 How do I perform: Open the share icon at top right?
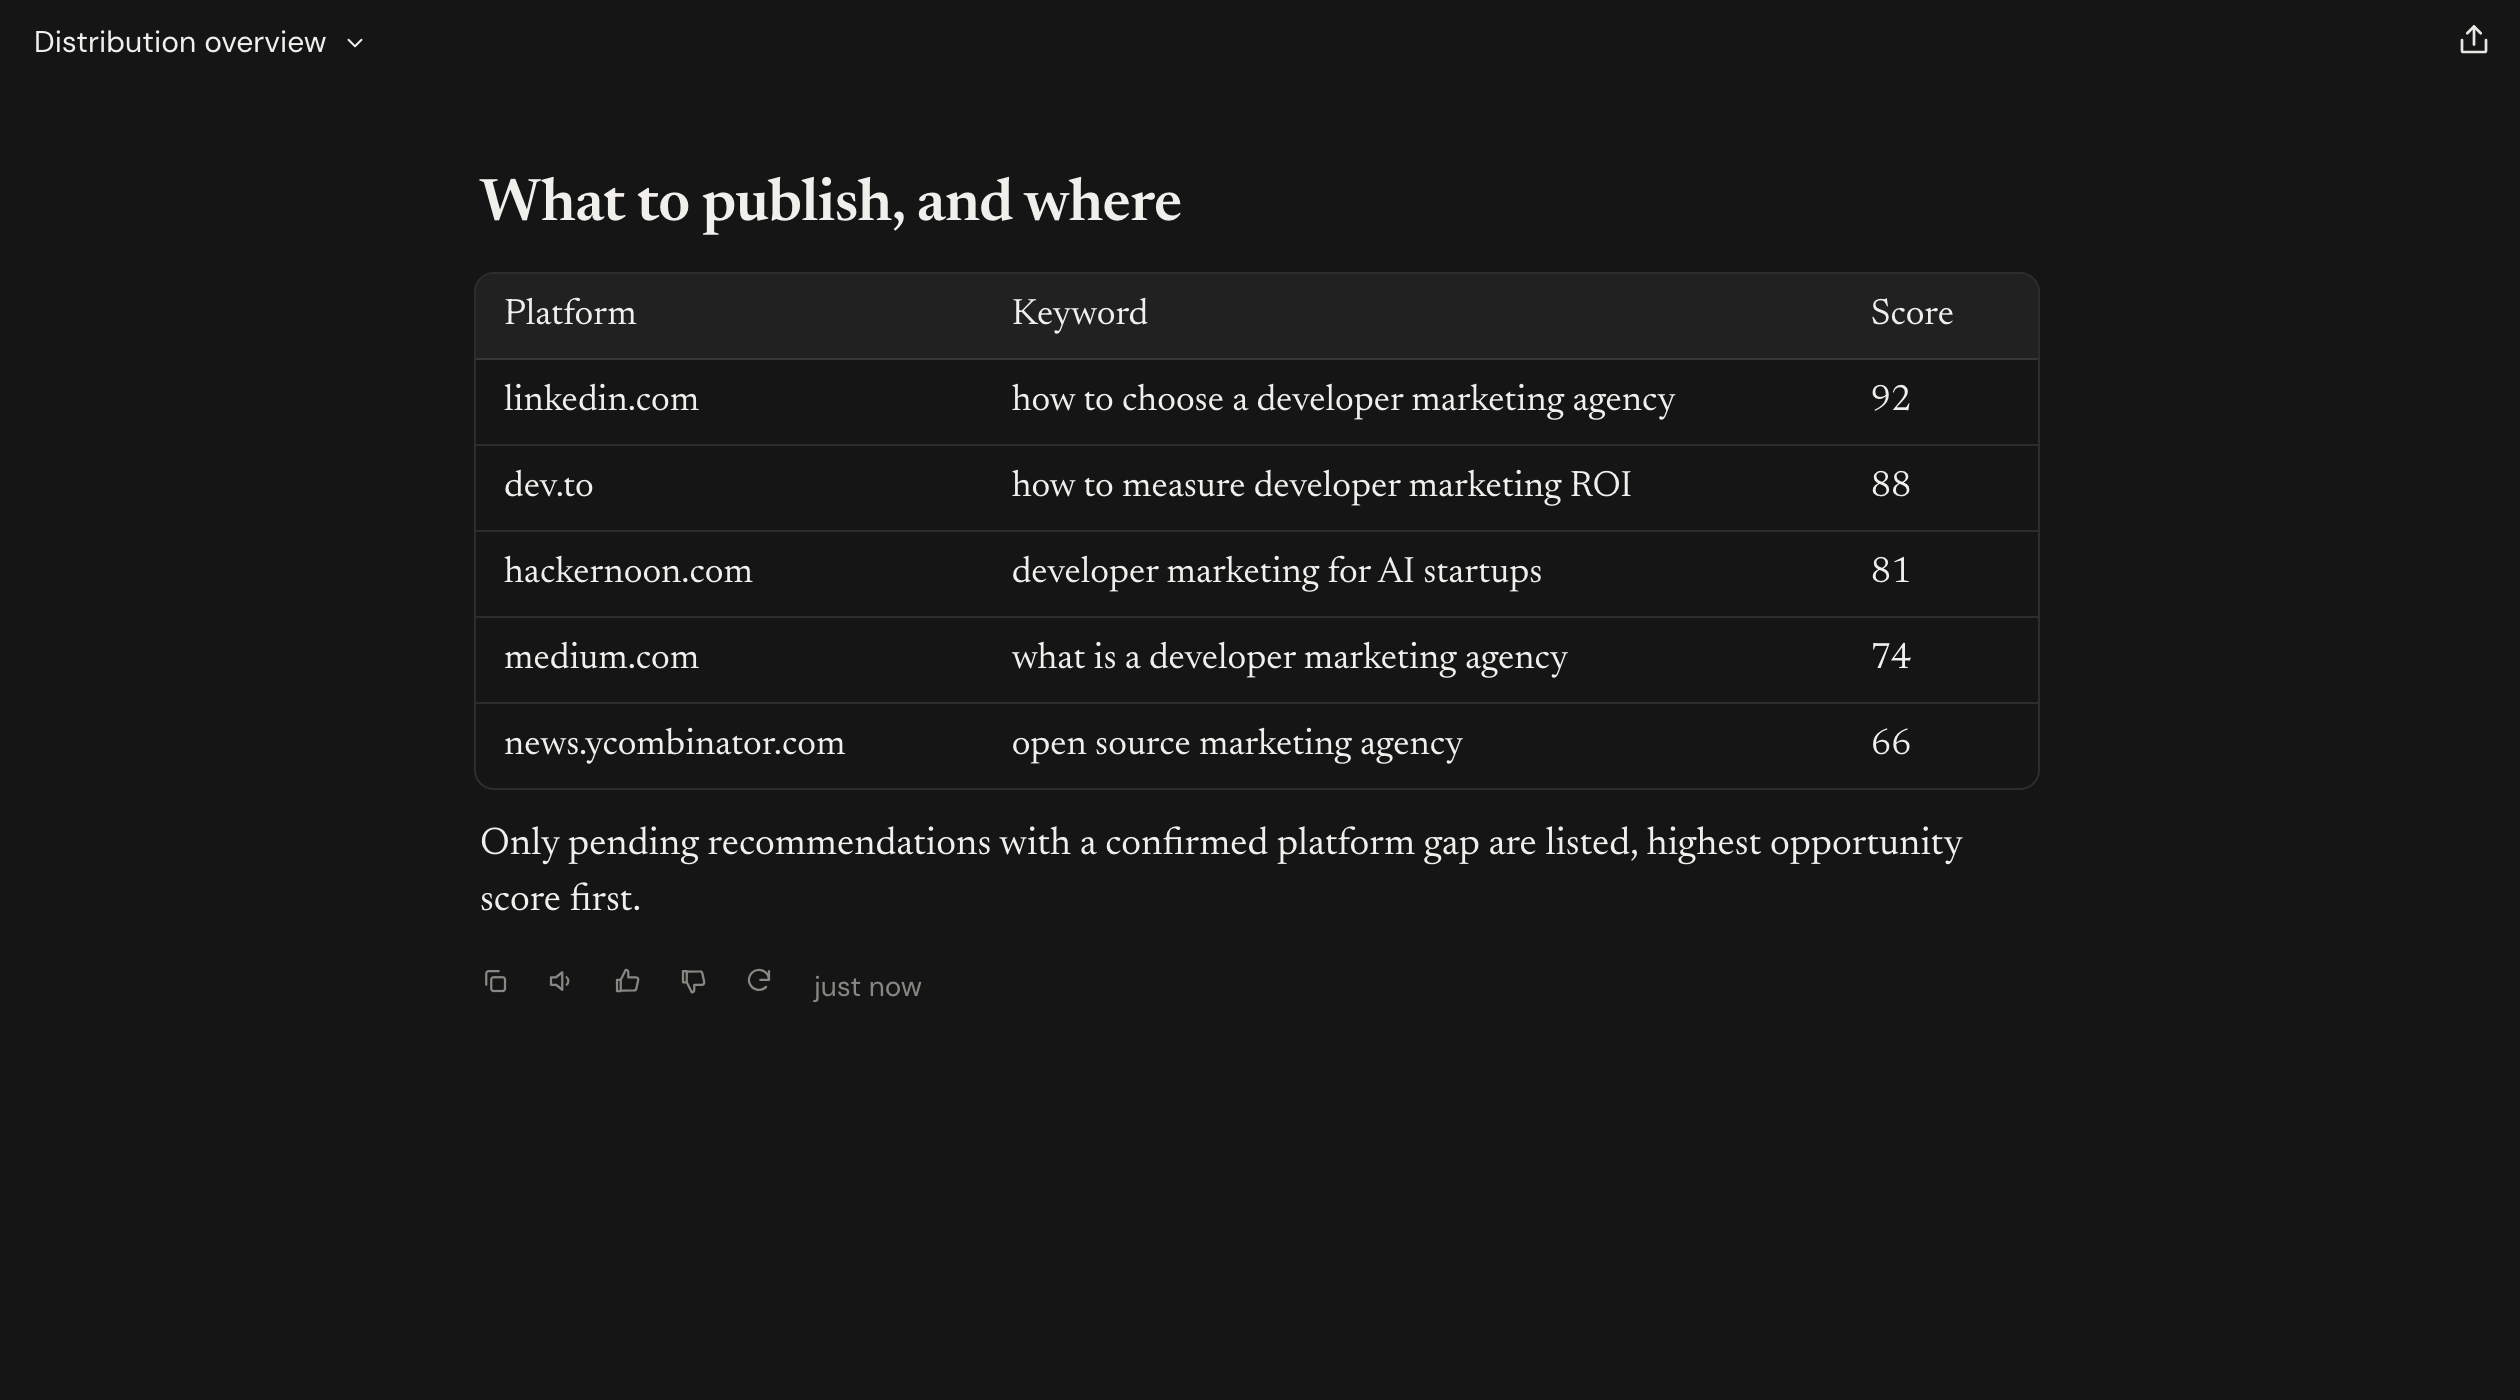click(2473, 40)
